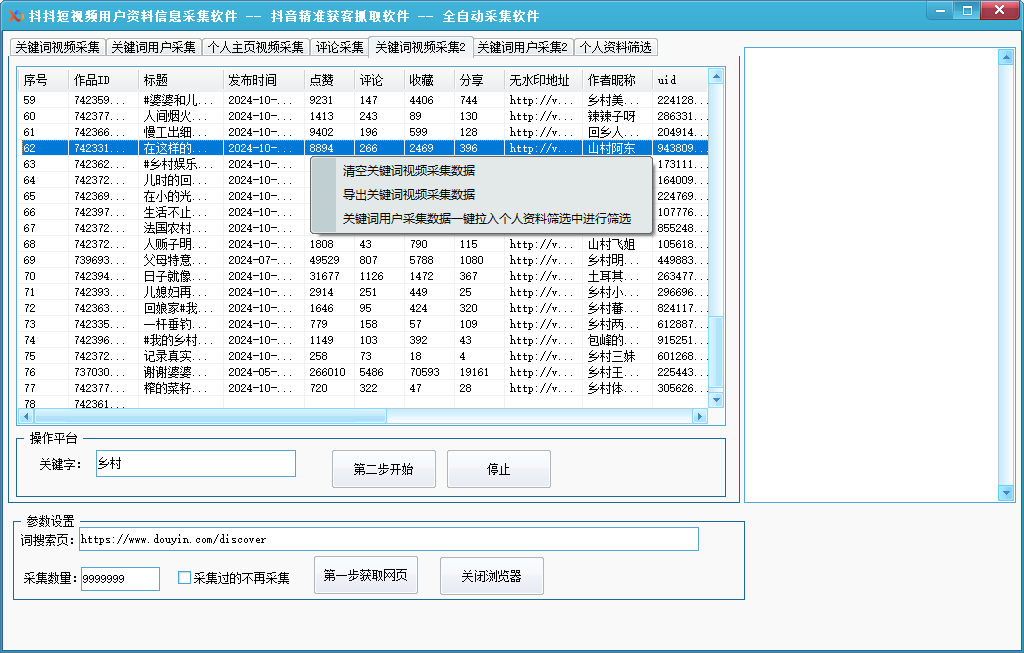
Task: Click 点赞 value 2914 in row 71
Action: 321,292
